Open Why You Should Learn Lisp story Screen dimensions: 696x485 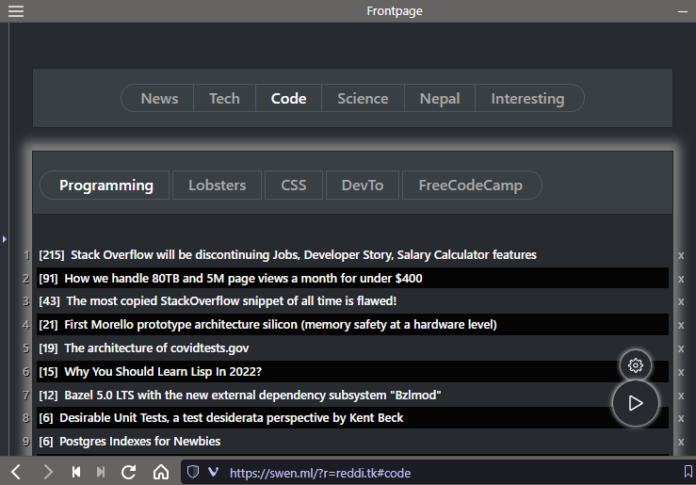click(163, 371)
